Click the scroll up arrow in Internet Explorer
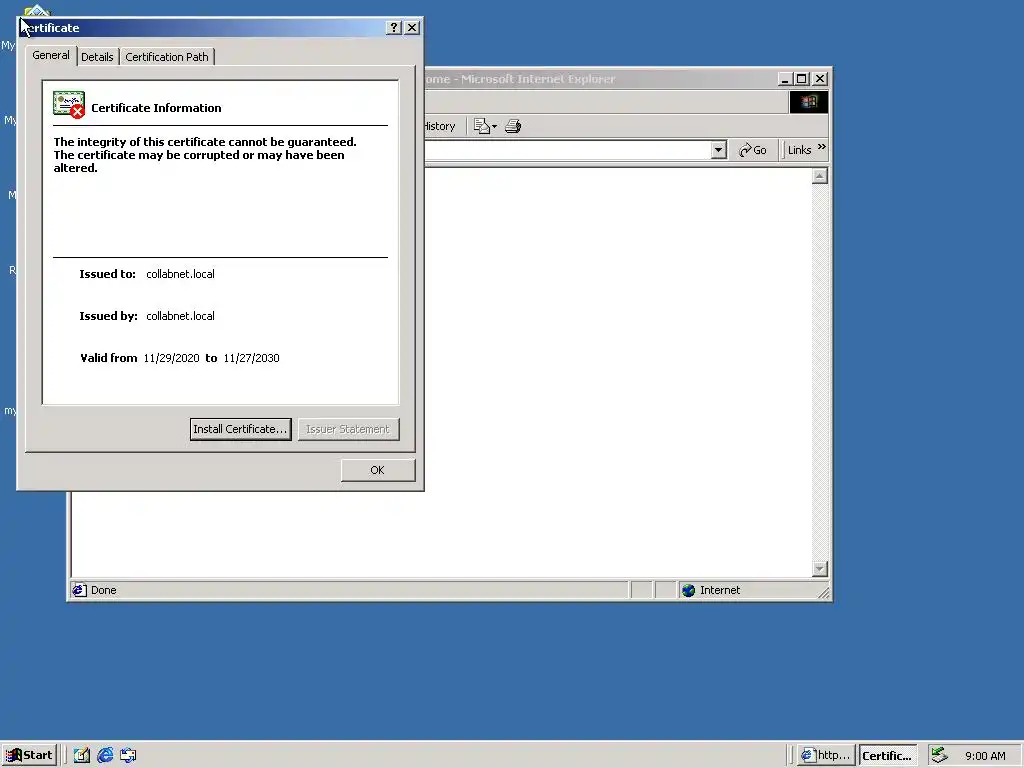This screenshot has width=1024, height=768. 820,176
